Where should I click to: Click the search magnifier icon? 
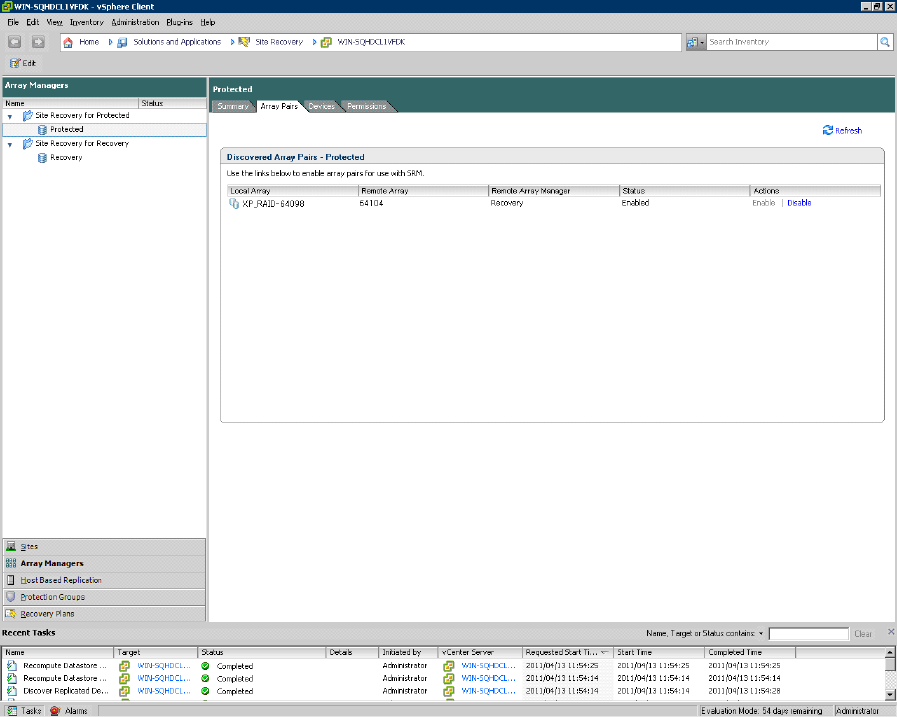pos(884,42)
